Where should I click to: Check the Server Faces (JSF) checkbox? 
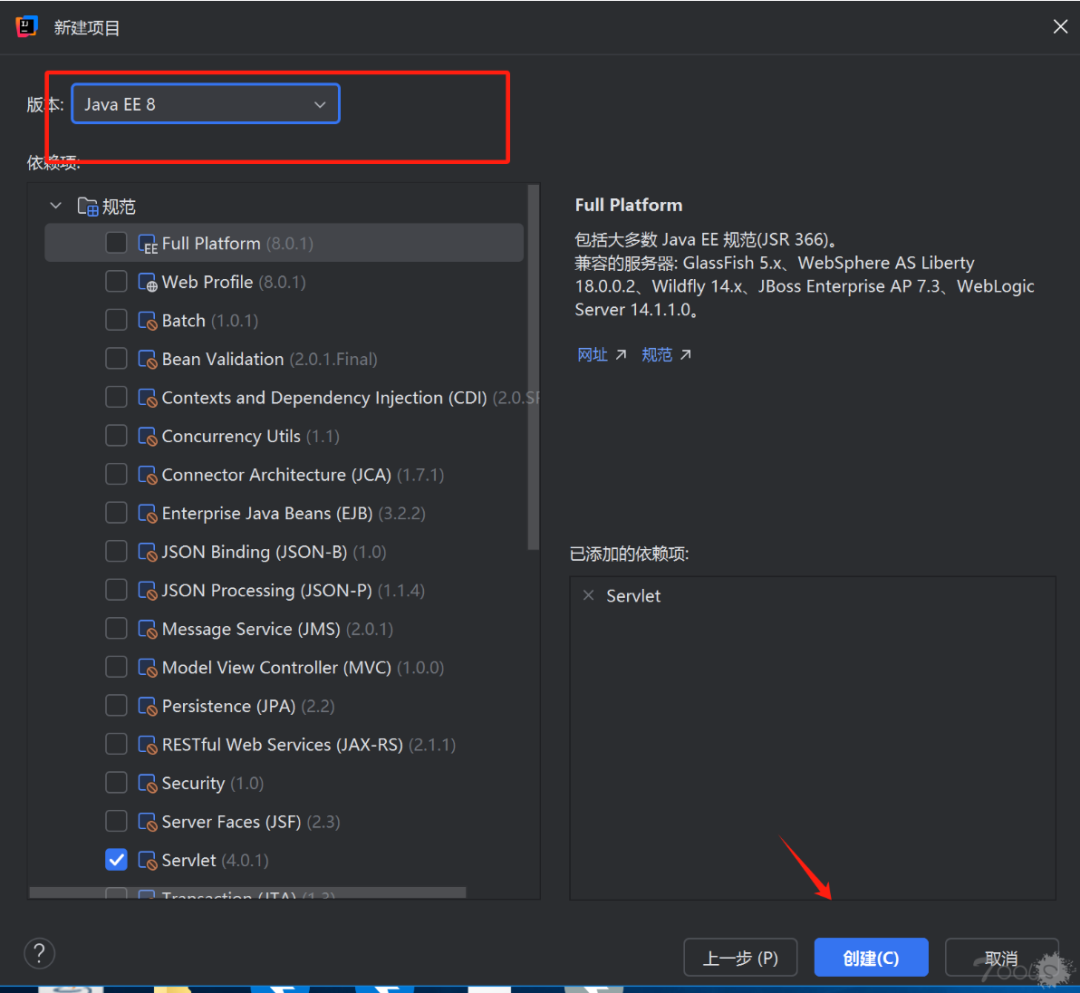point(116,821)
